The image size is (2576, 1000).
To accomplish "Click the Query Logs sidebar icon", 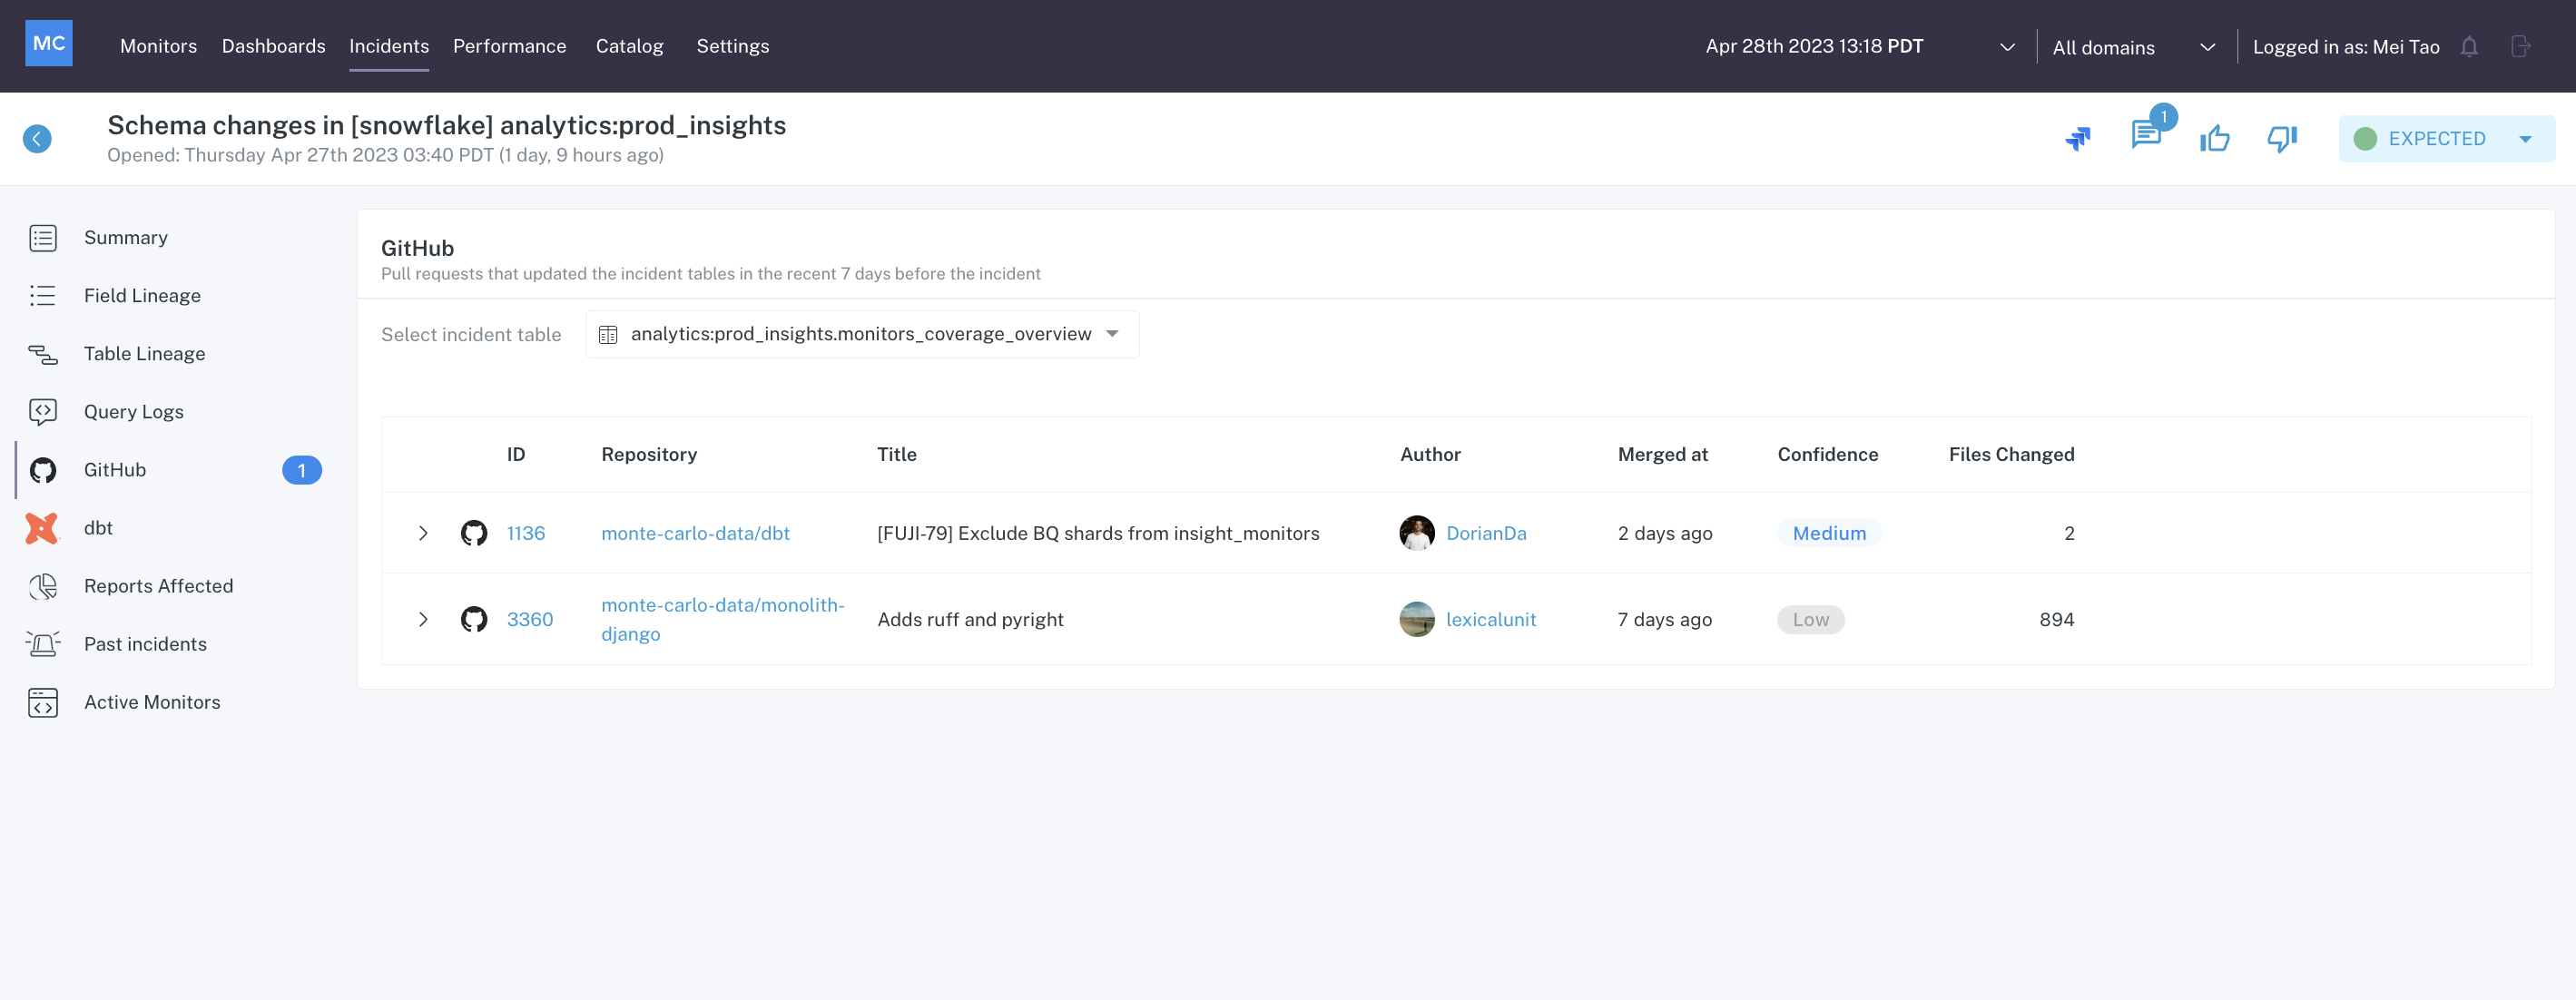I will pos(43,412).
